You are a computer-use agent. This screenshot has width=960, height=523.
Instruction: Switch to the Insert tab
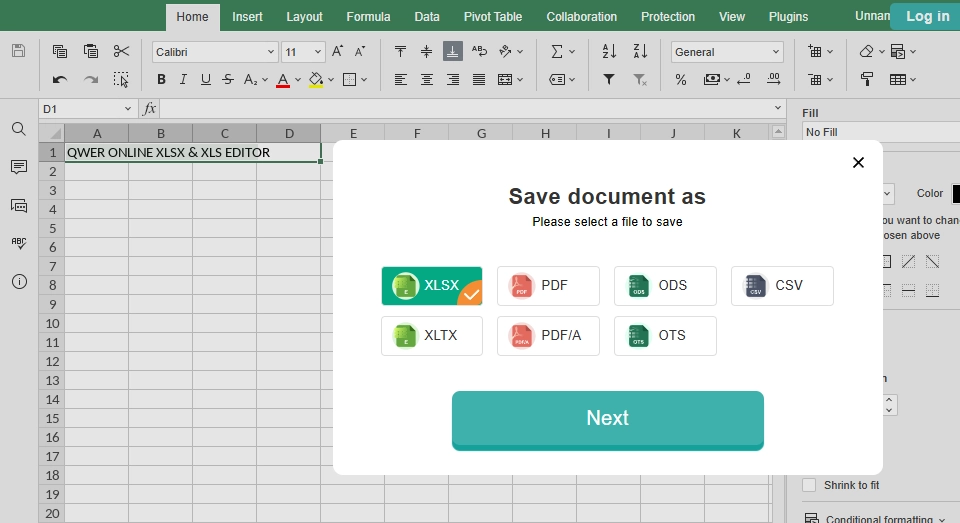[247, 17]
